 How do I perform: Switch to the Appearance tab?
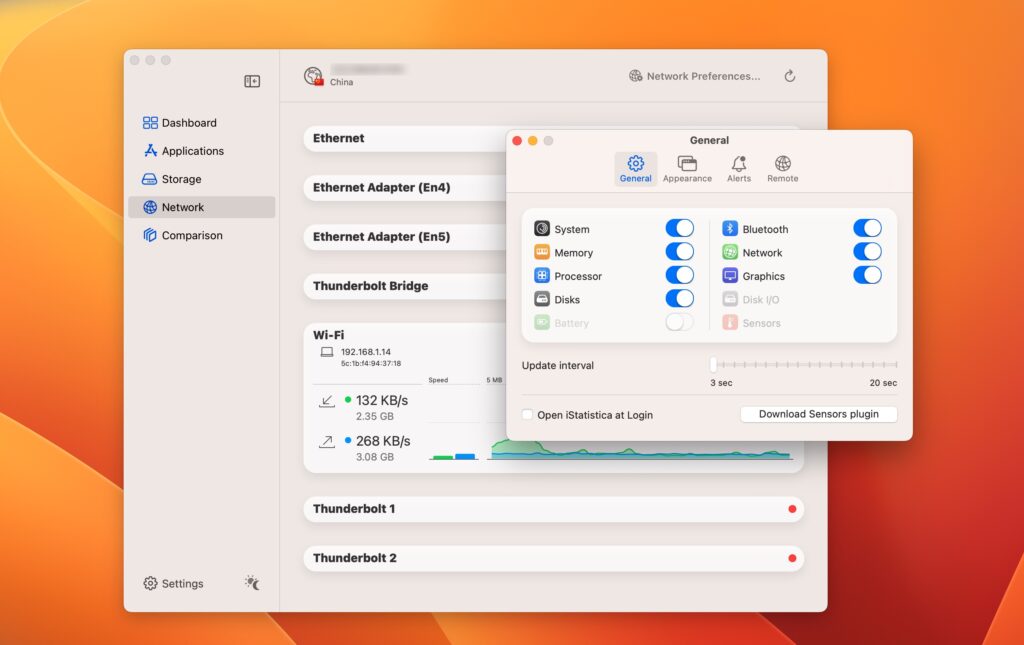[x=687, y=168]
